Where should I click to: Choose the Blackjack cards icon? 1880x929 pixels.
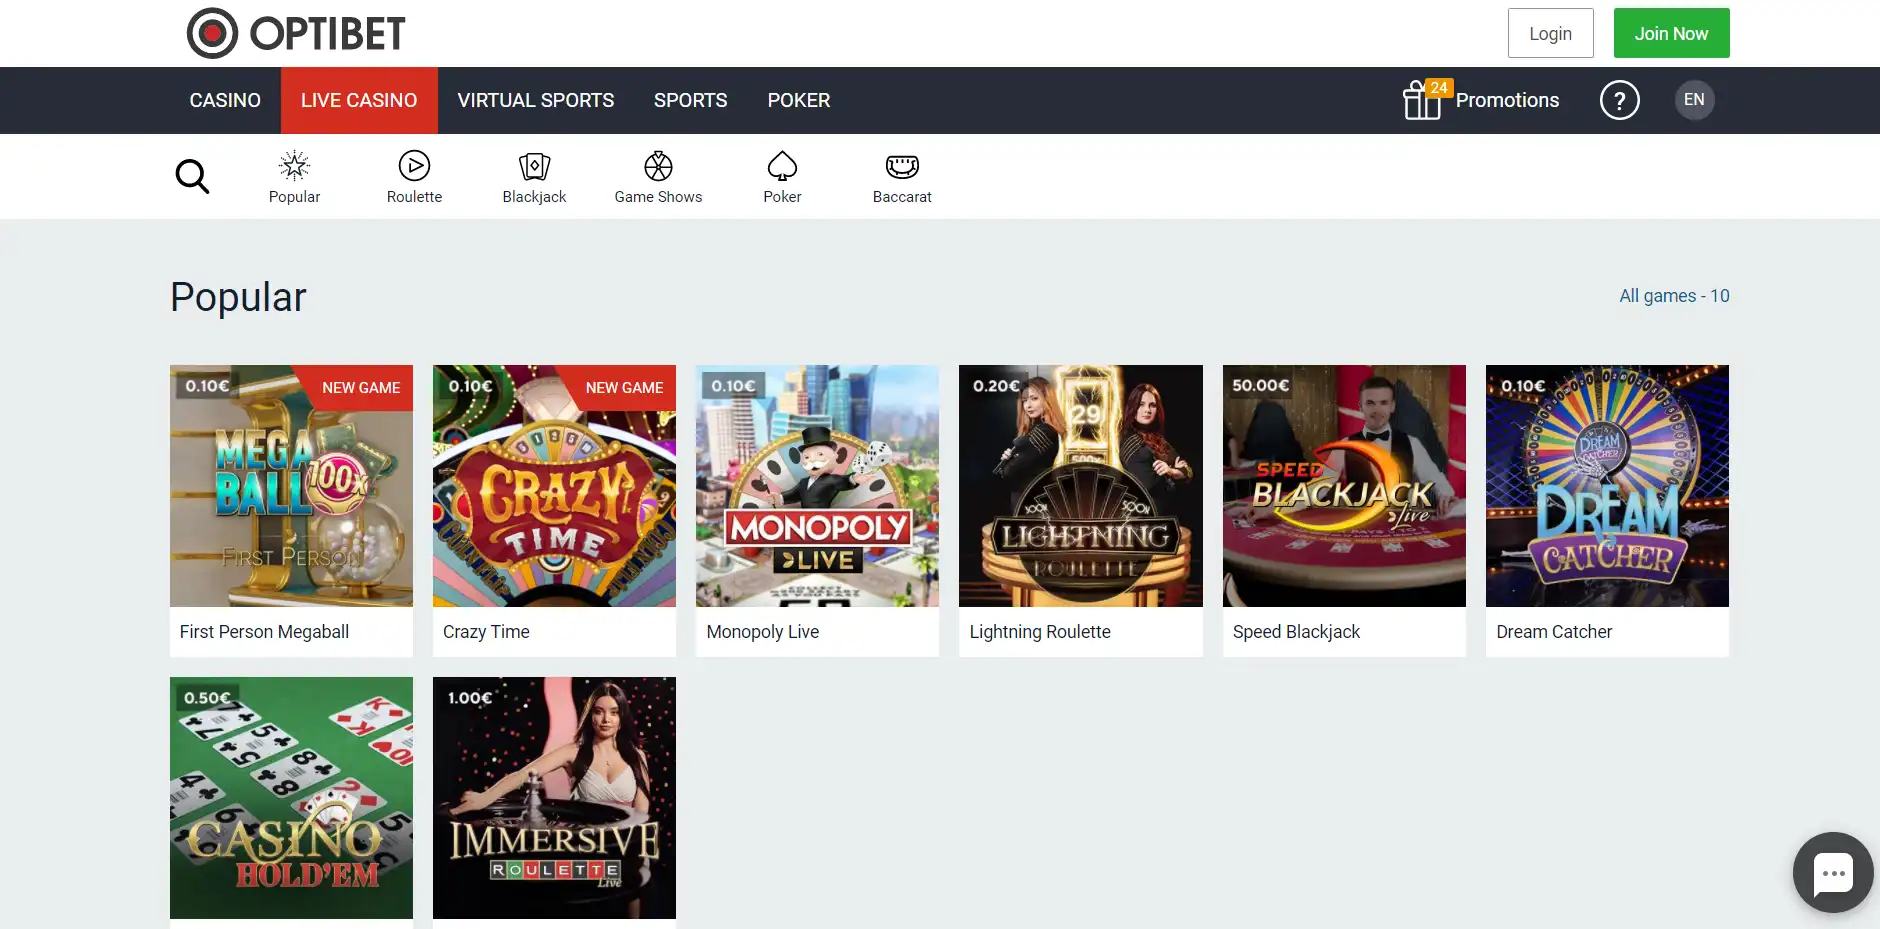point(534,166)
